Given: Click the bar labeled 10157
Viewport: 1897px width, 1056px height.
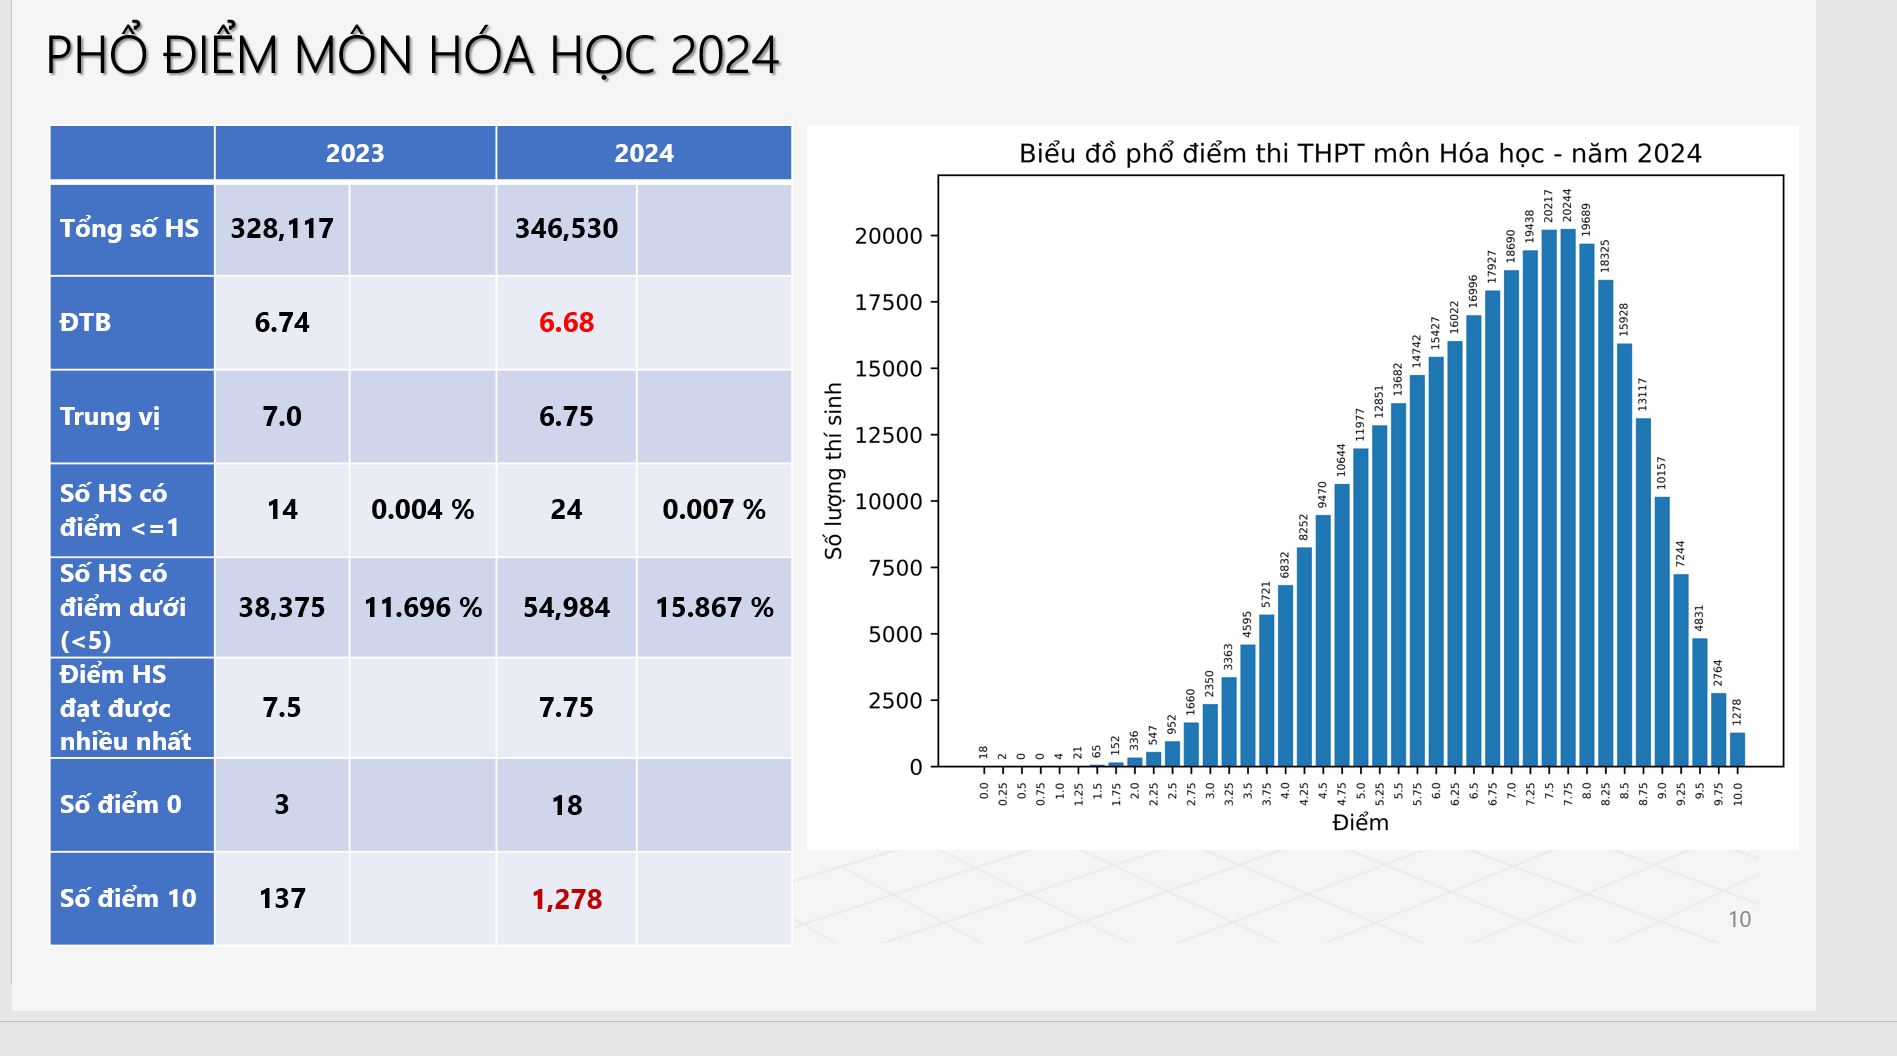Looking at the screenshot, I should pyautogui.click(x=1661, y=632).
